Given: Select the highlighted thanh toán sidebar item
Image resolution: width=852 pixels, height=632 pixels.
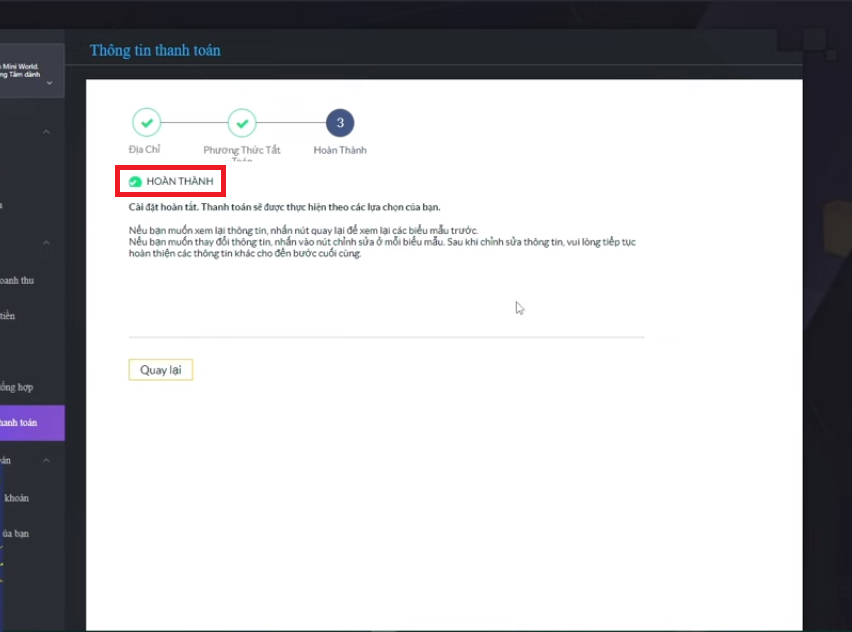Looking at the screenshot, I should [20, 423].
